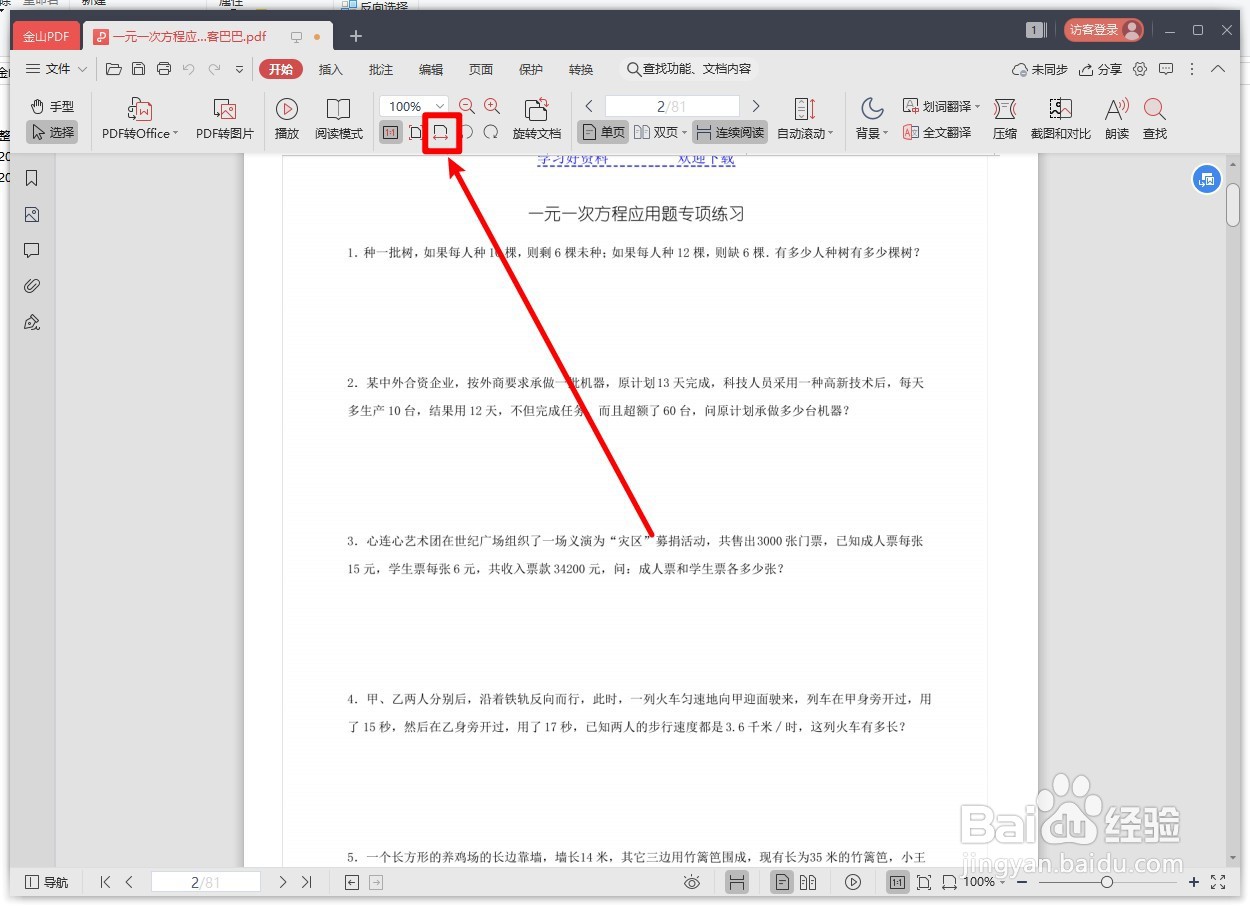Open the comments panel in sidebar

tap(32, 250)
